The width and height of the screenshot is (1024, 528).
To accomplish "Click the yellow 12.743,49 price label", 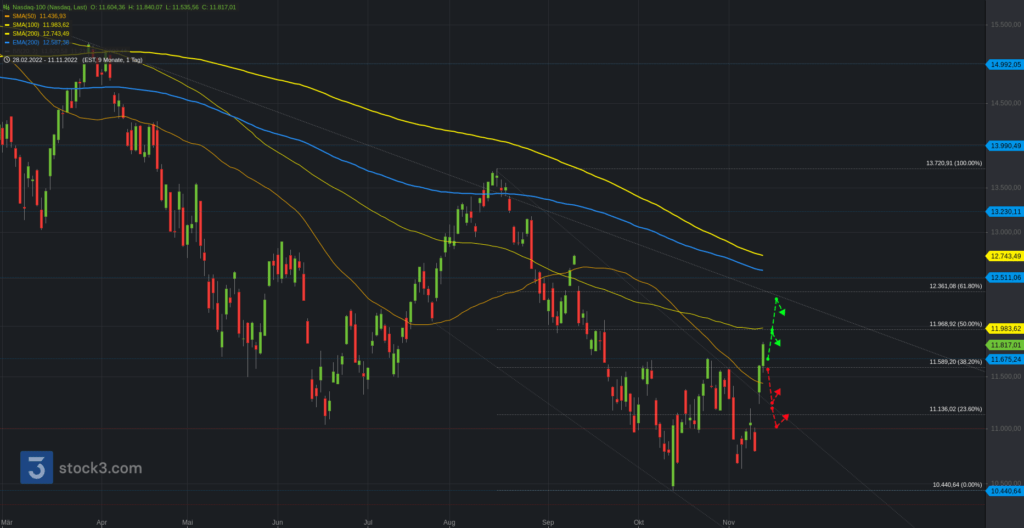I will click(1003, 256).
